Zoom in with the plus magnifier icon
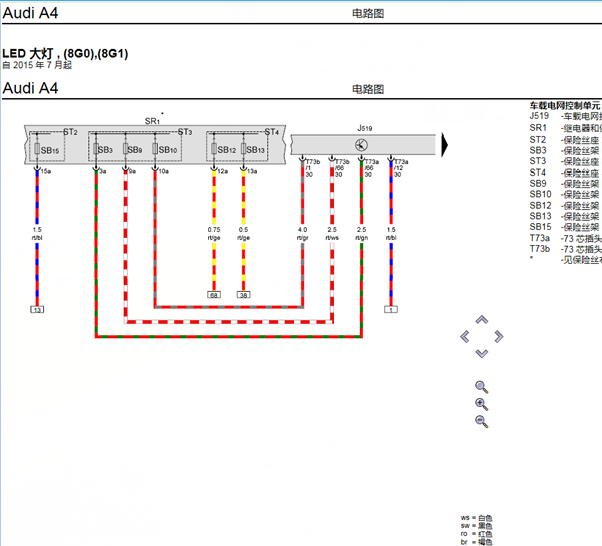The image size is (602, 546). [481, 404]
